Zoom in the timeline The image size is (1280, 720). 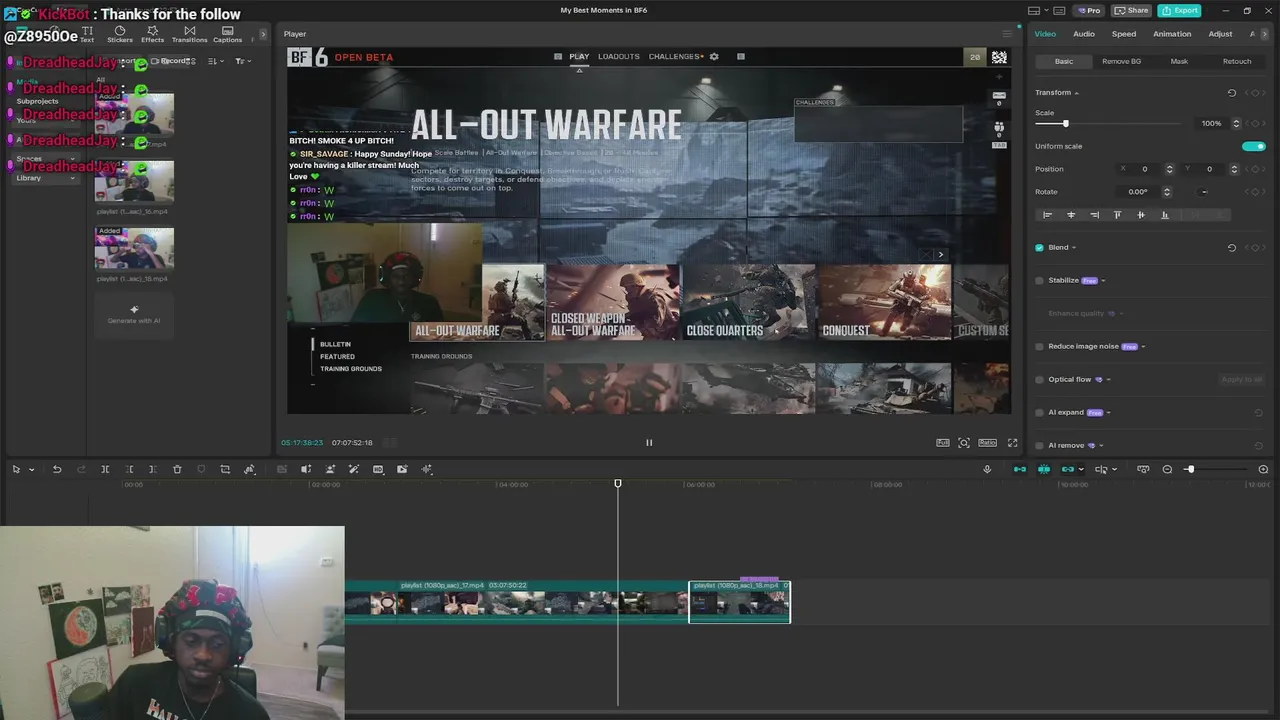pyautogui.click(x=1263, y=469)
